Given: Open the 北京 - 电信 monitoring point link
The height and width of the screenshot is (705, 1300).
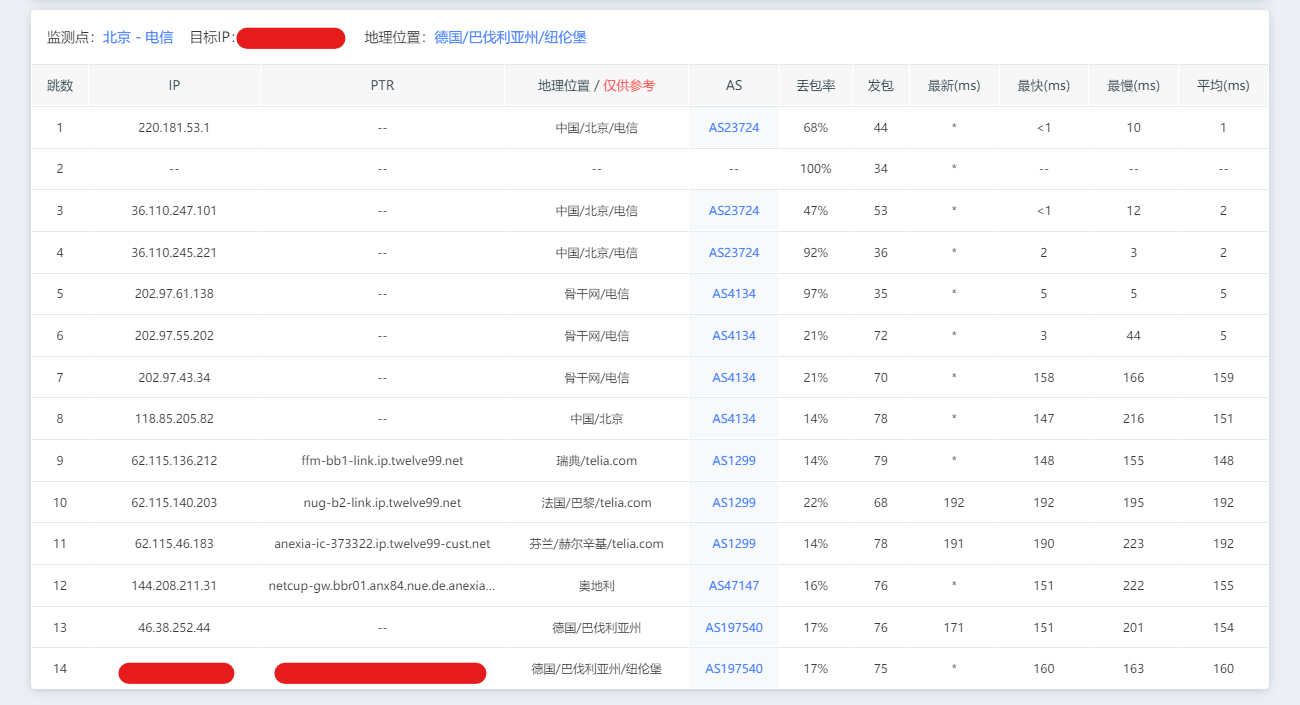Looking at the screenshot, I should [138, 37].
